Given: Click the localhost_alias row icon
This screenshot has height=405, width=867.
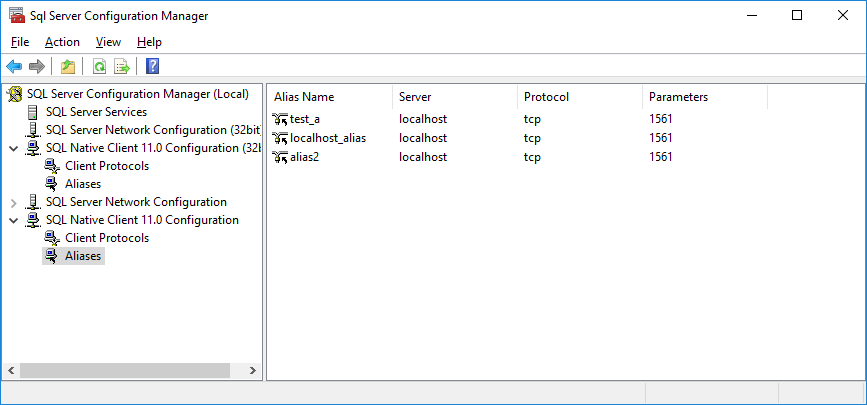Looking at the screenshot, I should (280, 138).
